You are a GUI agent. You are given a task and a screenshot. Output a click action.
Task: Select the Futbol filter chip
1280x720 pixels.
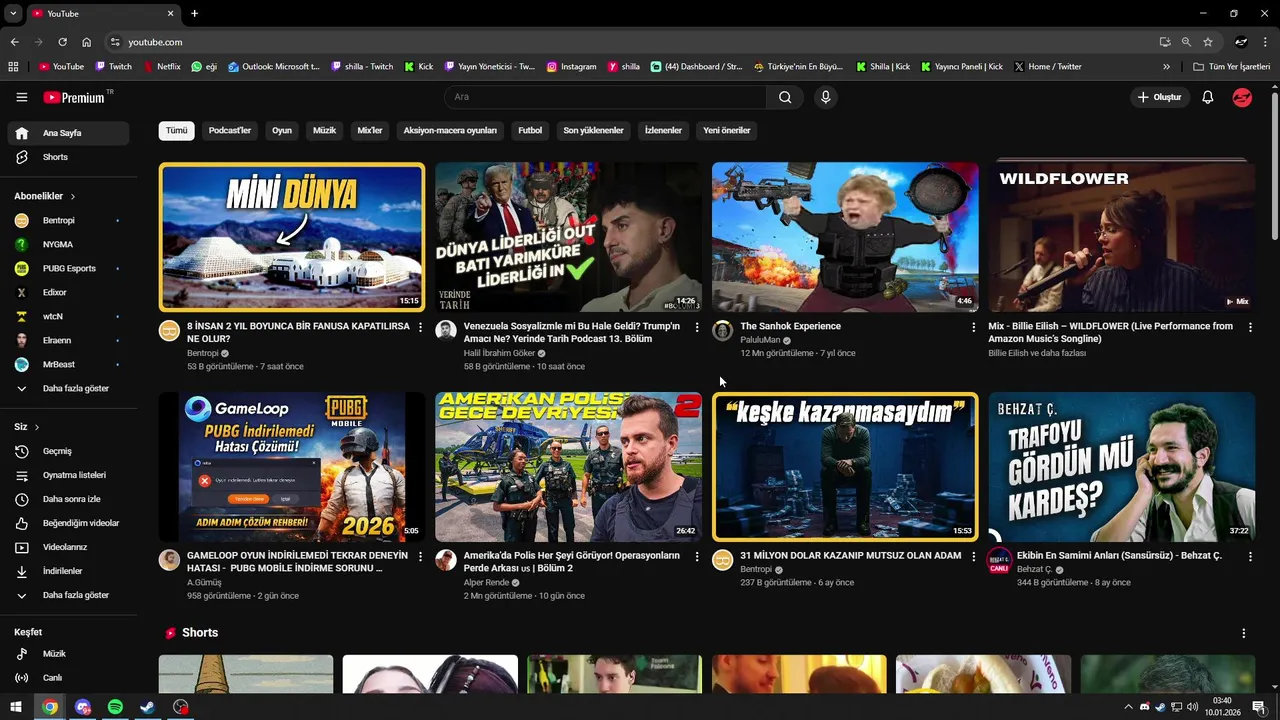(x=530, y=131)
